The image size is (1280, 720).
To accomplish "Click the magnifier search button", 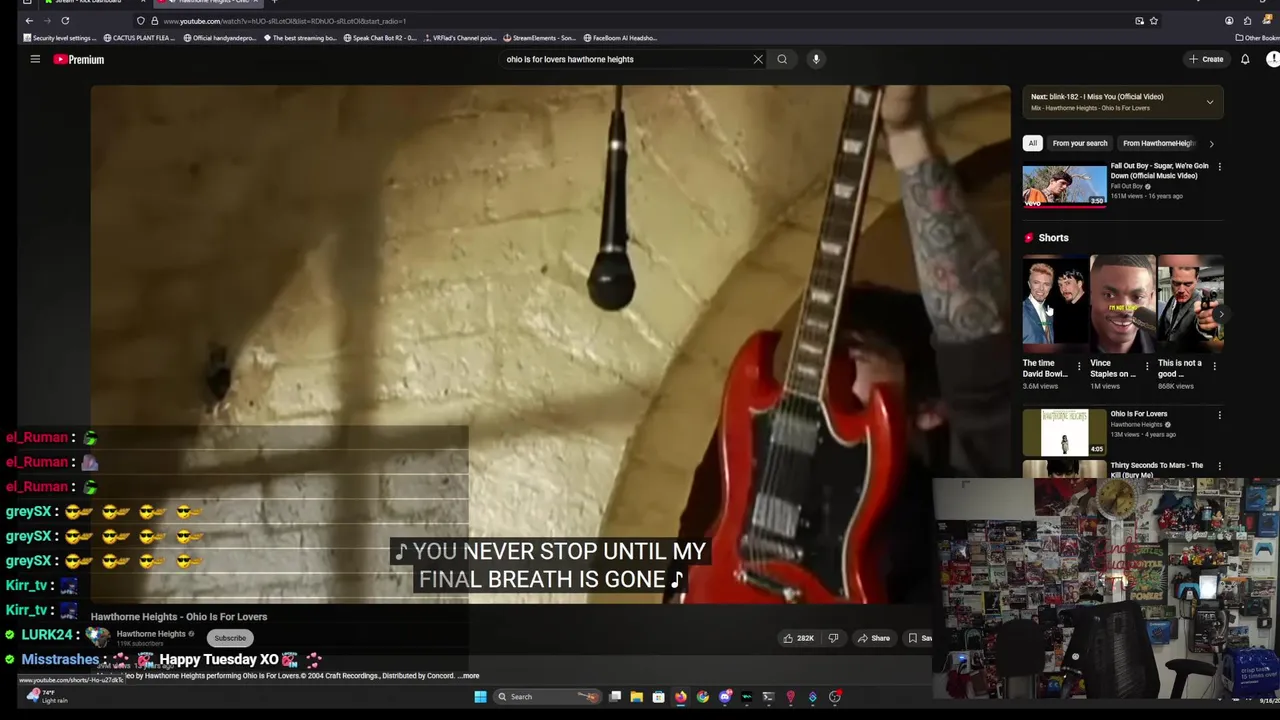I will click(782, 59).
